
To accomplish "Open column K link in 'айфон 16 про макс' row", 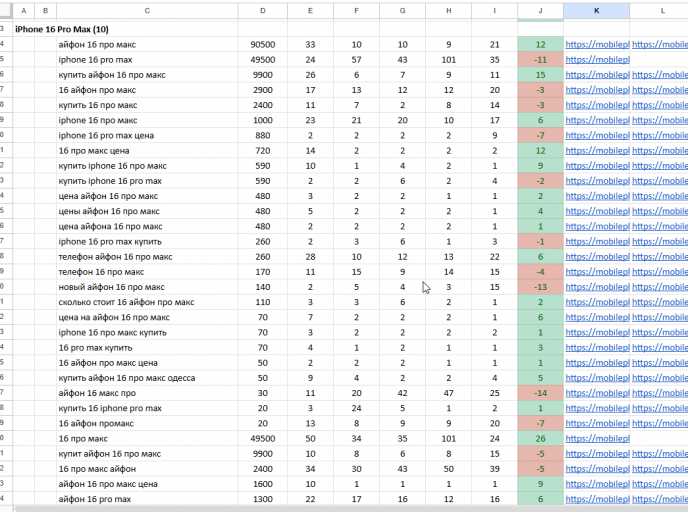I will 597,44.
